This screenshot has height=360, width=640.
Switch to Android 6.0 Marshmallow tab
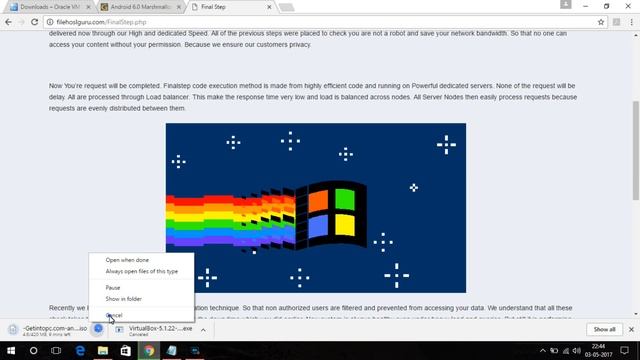140,7
